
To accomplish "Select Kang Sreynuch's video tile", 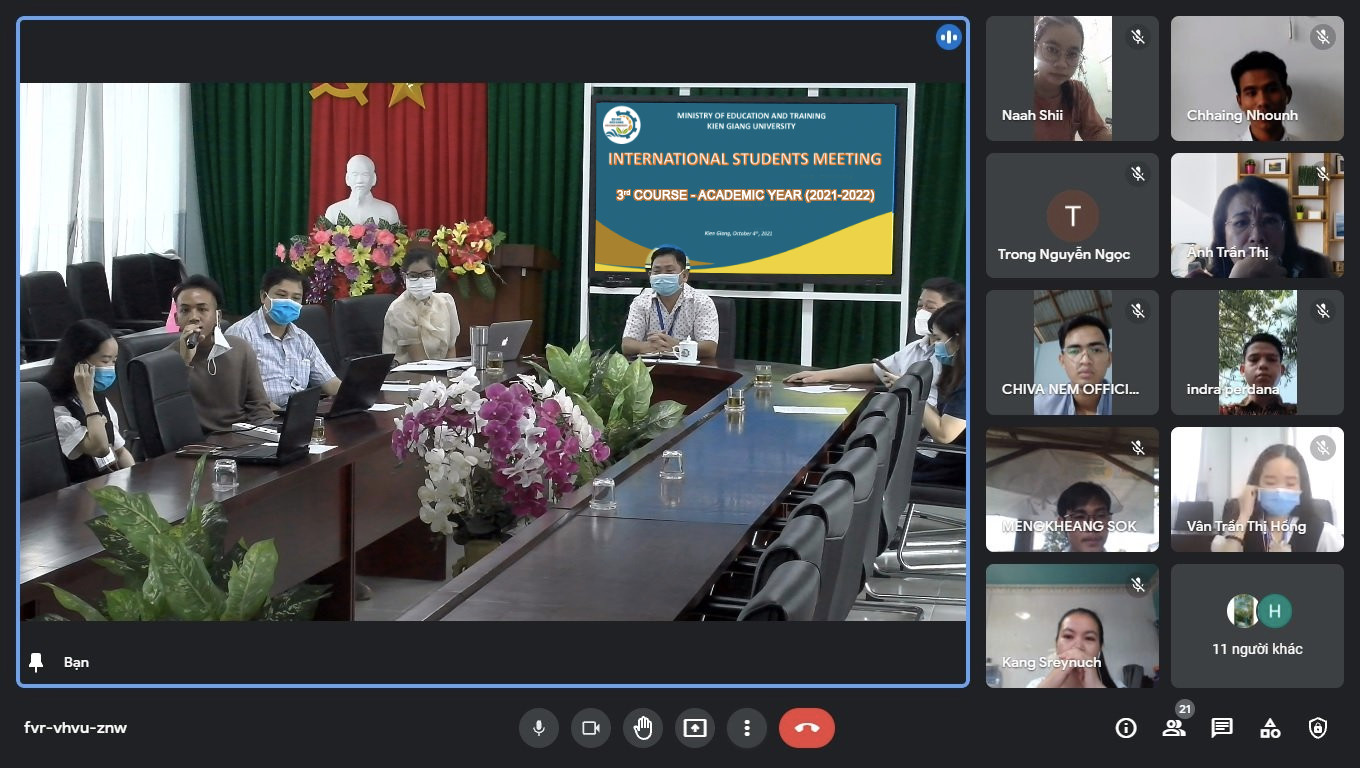I will [x=1072, y=626].
